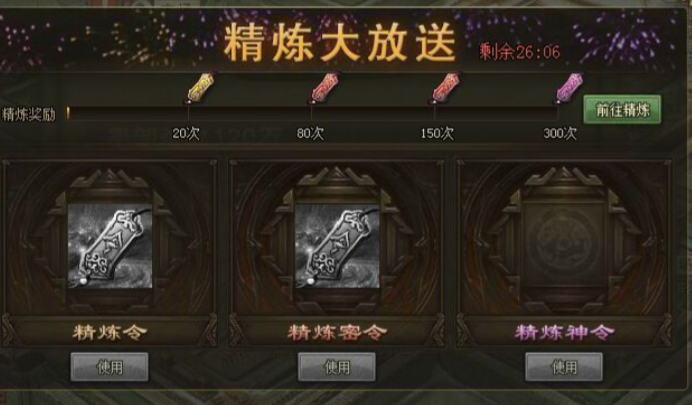This screenshot has width=692, height=405.
Task: Click the 20次 milestone label
Action: pyautogui.click(x=186, y=133)
